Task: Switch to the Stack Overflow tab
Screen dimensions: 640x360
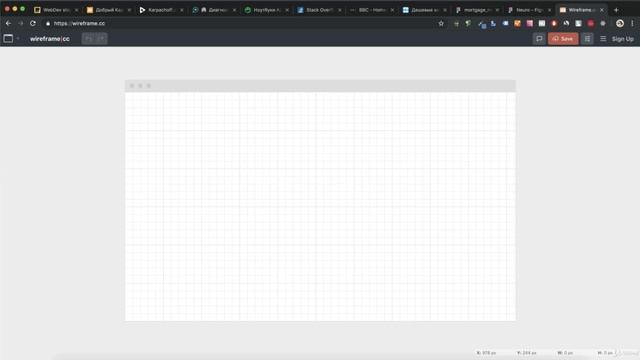Action: (x=319, y=10)
